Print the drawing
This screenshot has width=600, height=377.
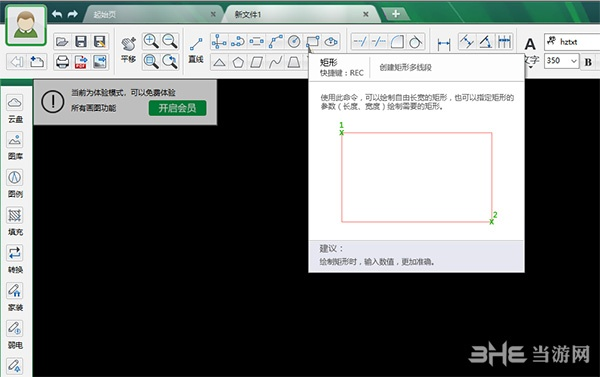pyautogui.click(x=62, y=61)
